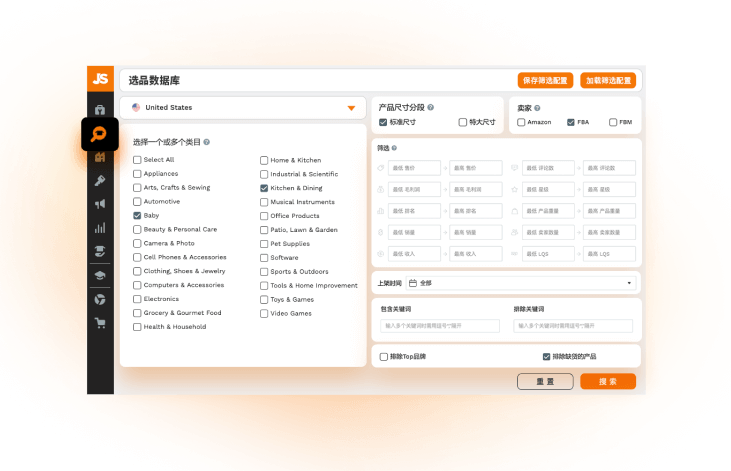Click the 最低 卖家数量 input field

pos(548,232)
